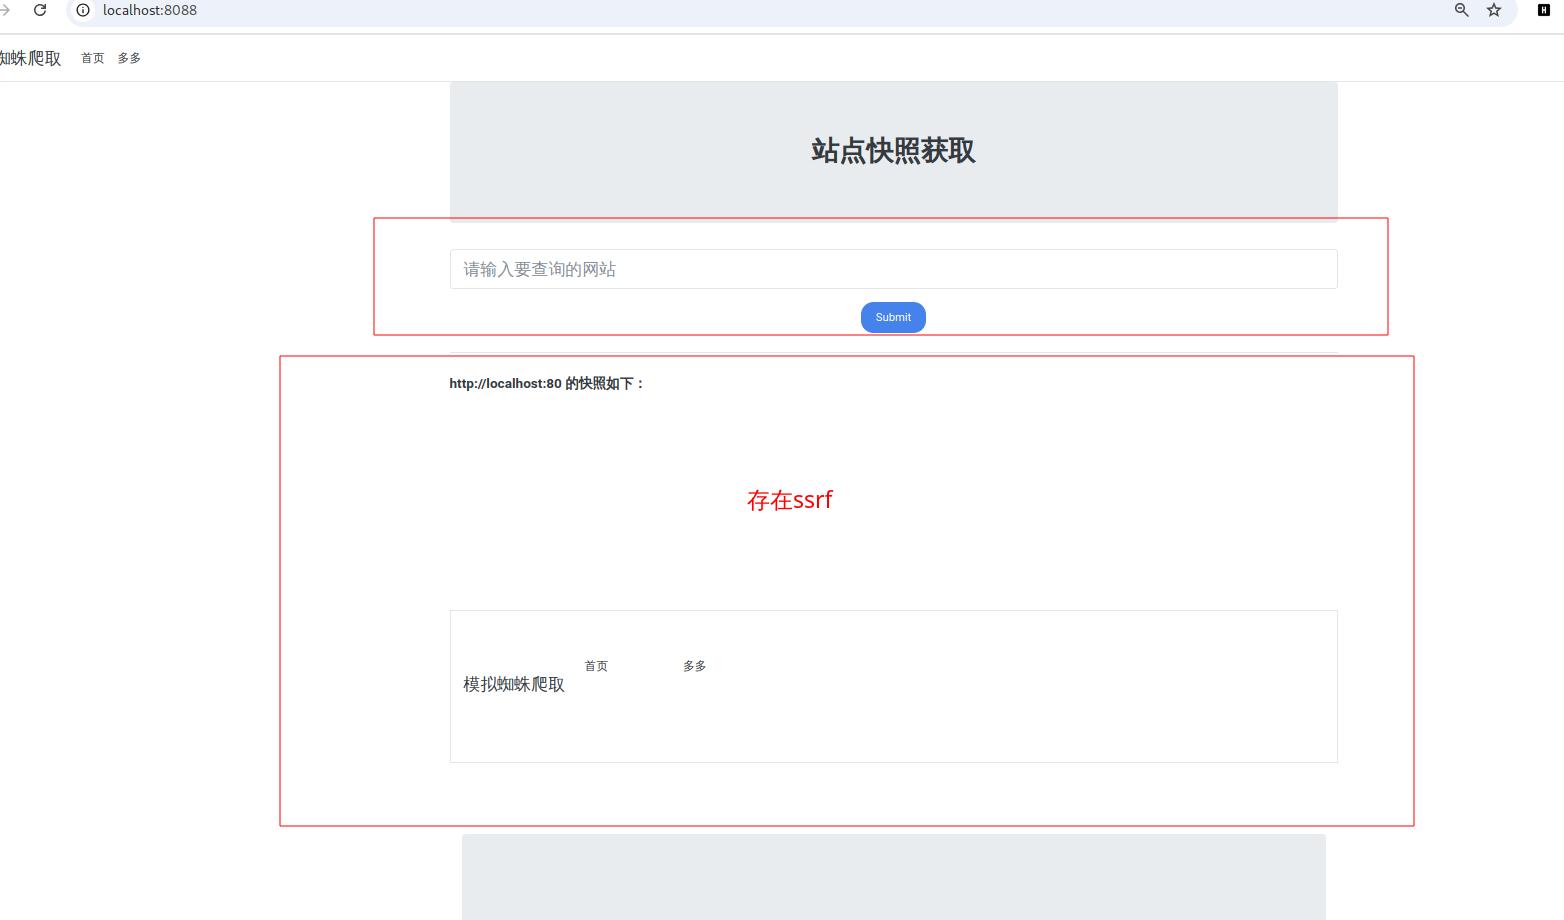
Task: Click the red 存在ssrf annotation text
Action: (x=789, y=500)
